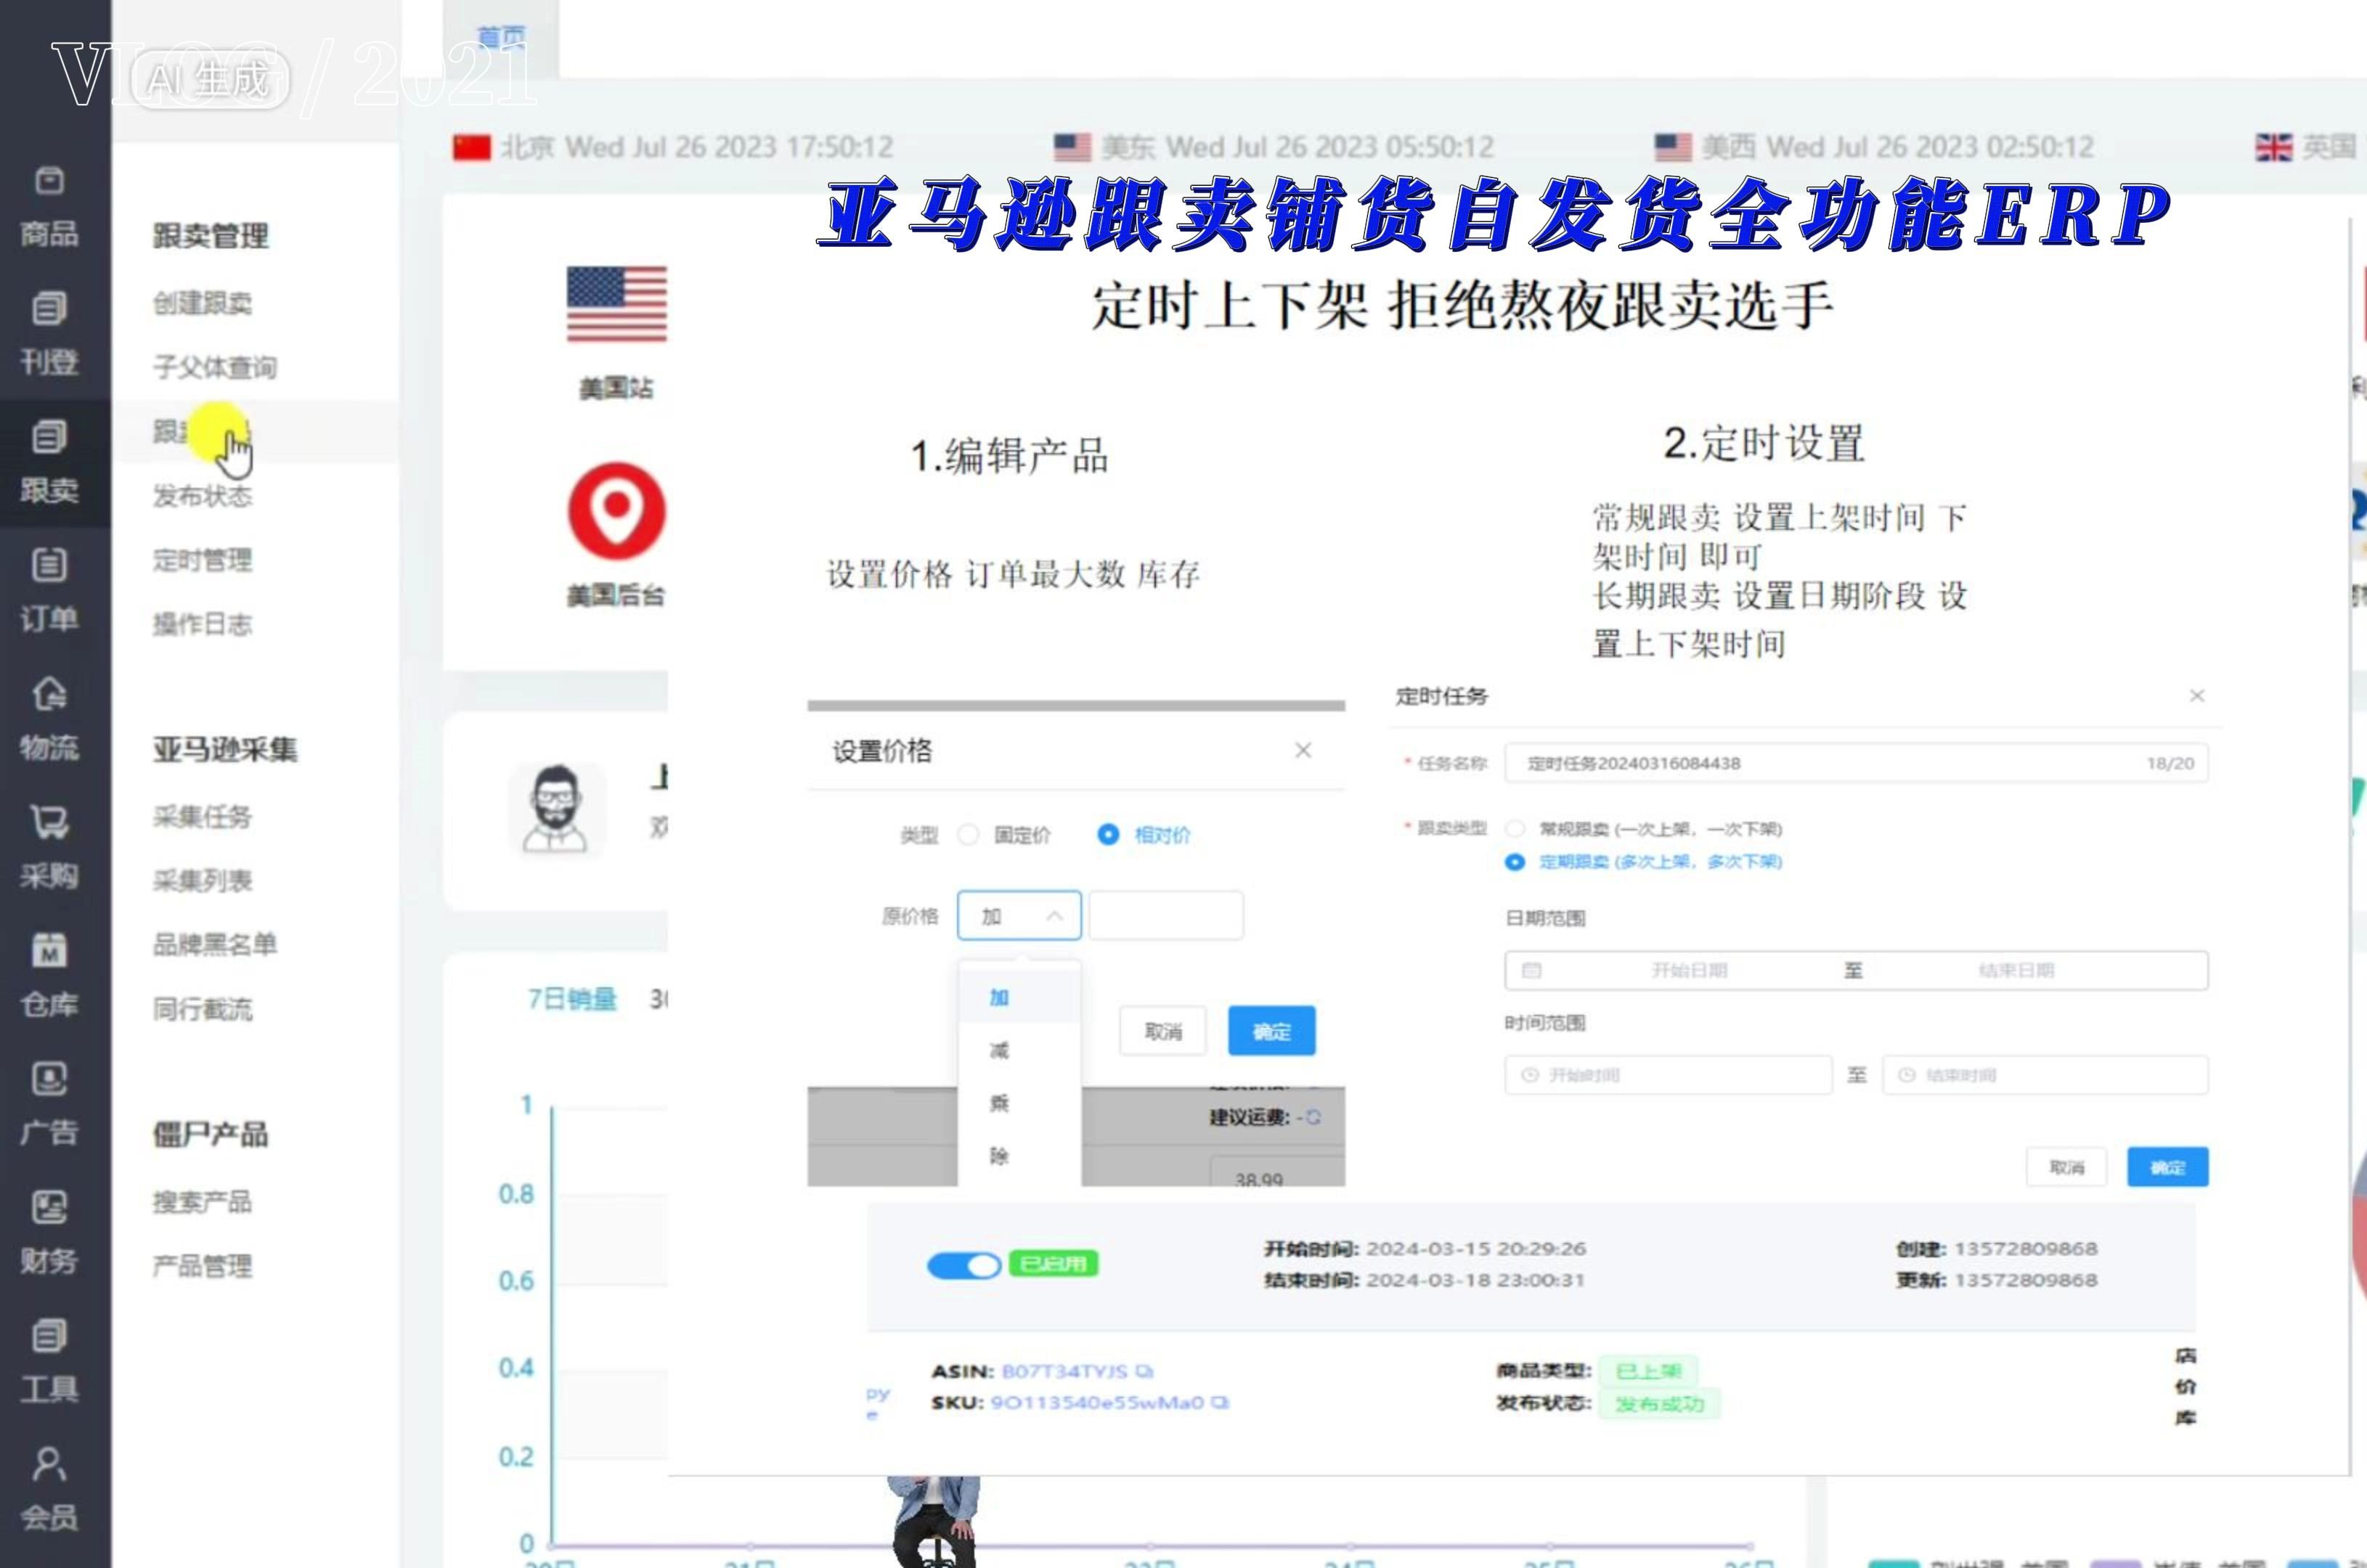Select the 相对价 price type radio
Viewport: 2367px width, 1568px height.
1108,834
